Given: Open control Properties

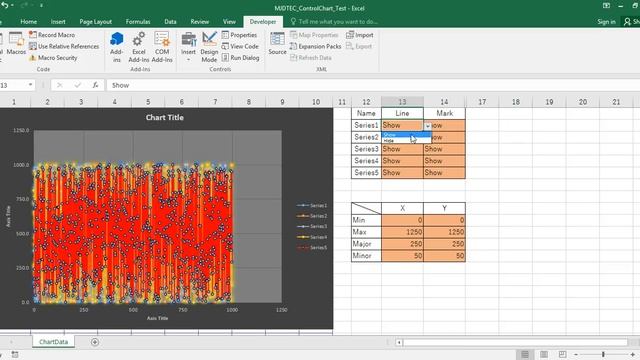Looking at the screenshot, I should 239,35.
